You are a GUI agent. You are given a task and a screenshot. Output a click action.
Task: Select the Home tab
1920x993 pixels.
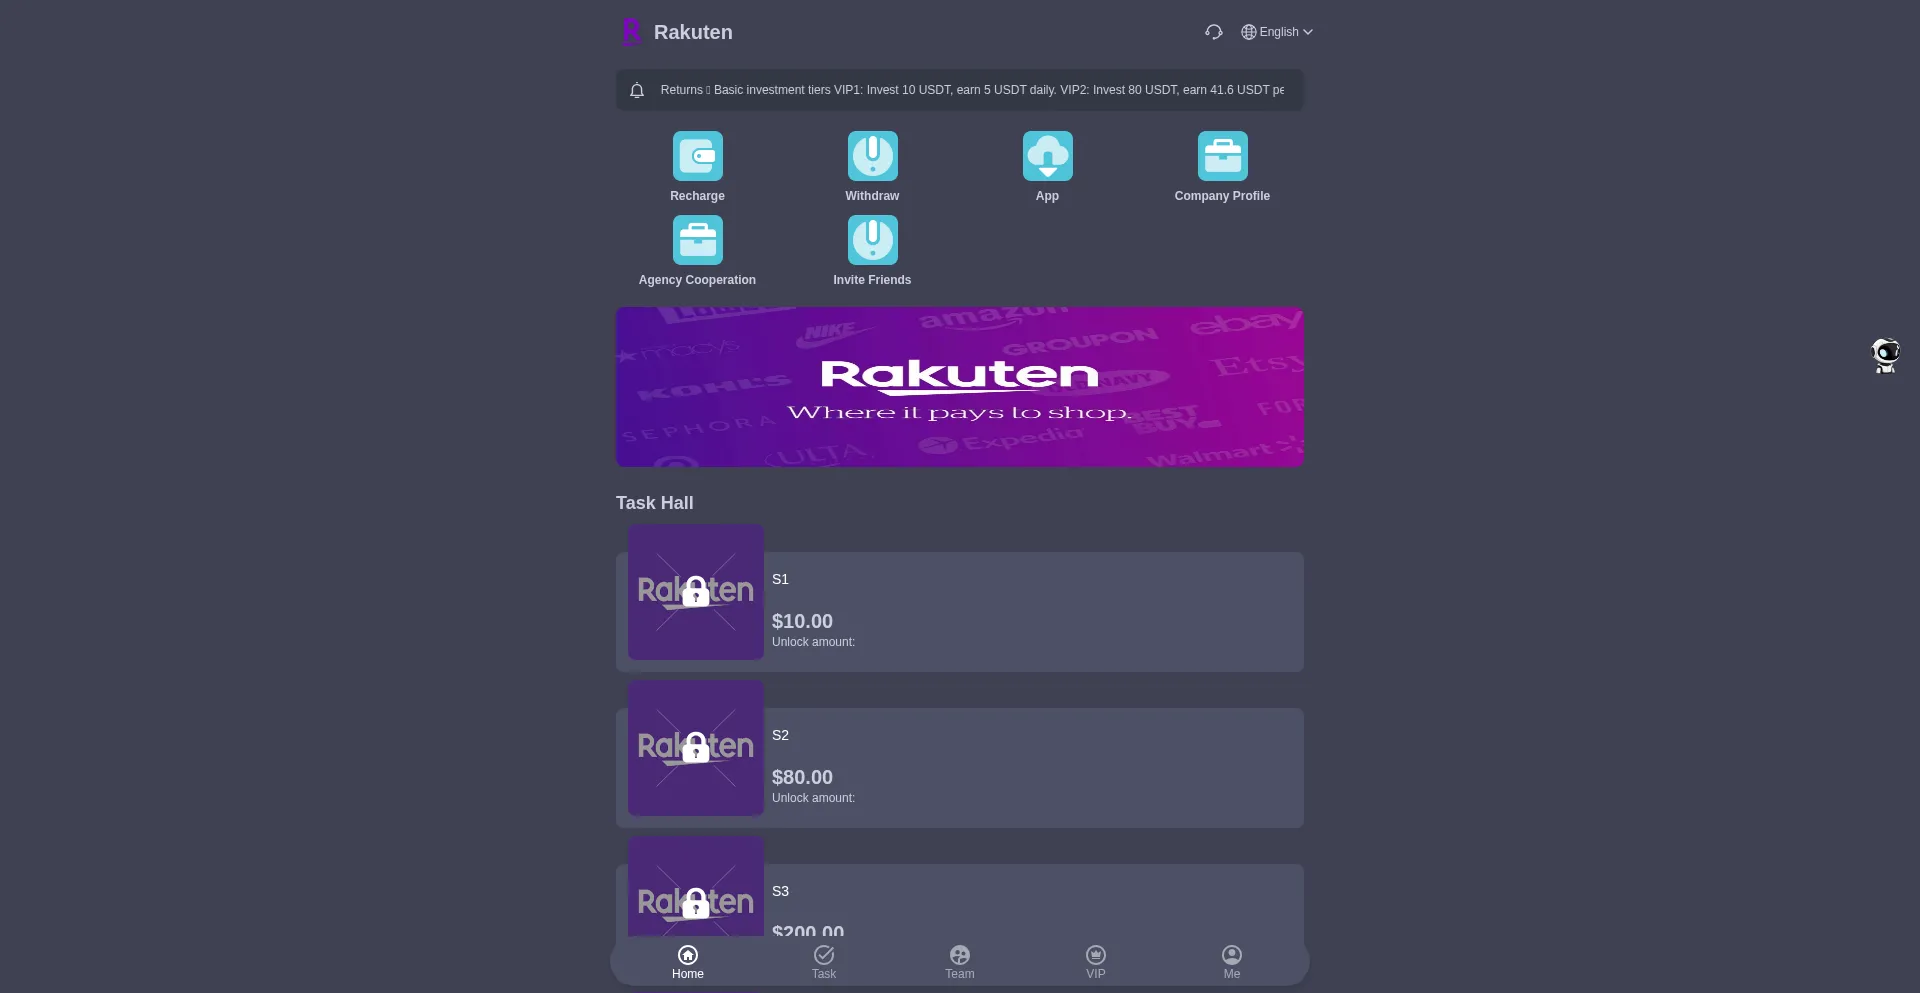[x=688, y=962]
